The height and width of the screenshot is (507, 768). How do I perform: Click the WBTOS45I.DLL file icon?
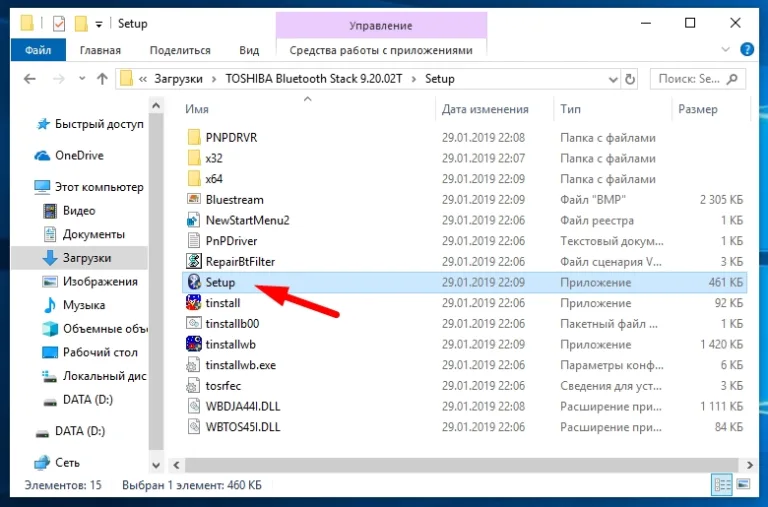click(194, 427)
